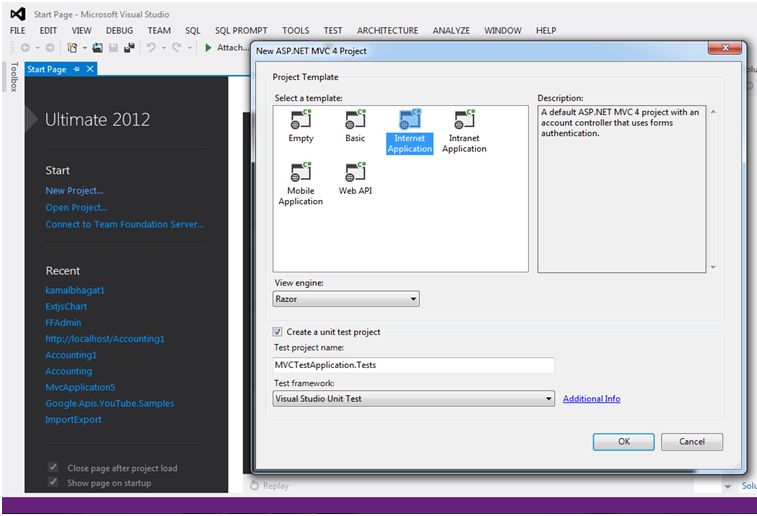
Task: Click the green Start/Attach play icon
Action: point(208,47)
